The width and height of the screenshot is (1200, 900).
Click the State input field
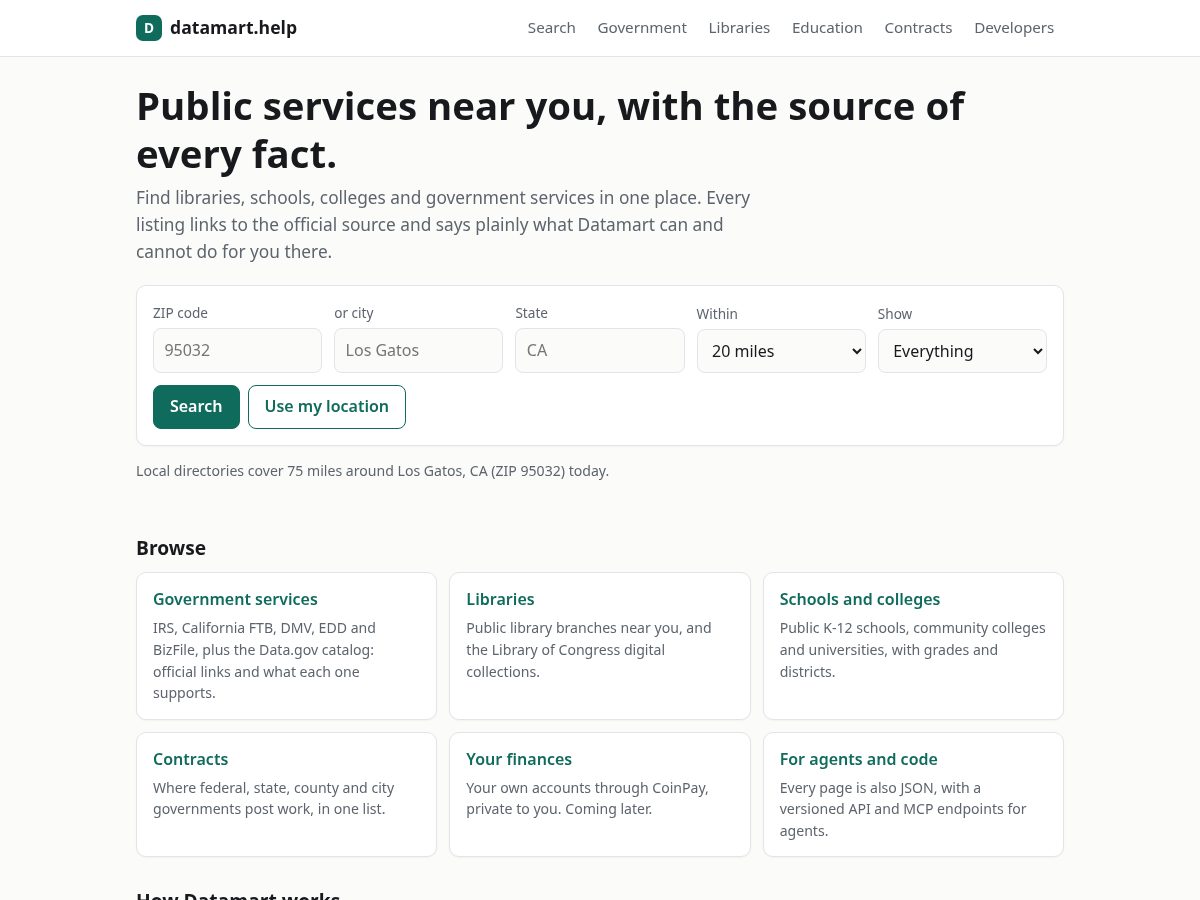600,351
